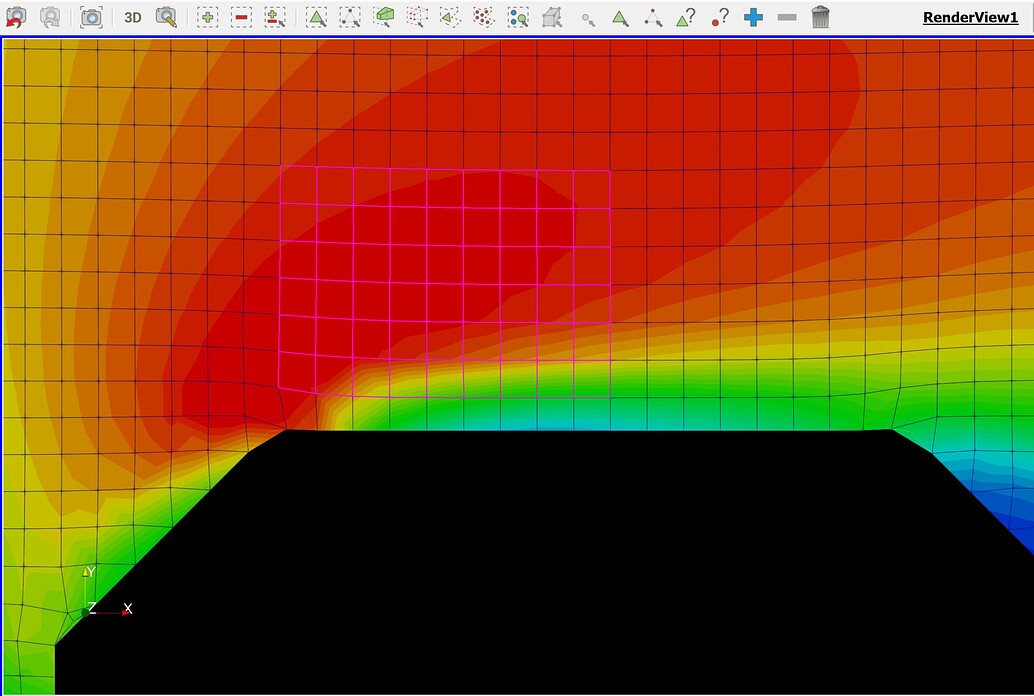Select points on the surface
The image size is (1034, 696).
(350, 16)
